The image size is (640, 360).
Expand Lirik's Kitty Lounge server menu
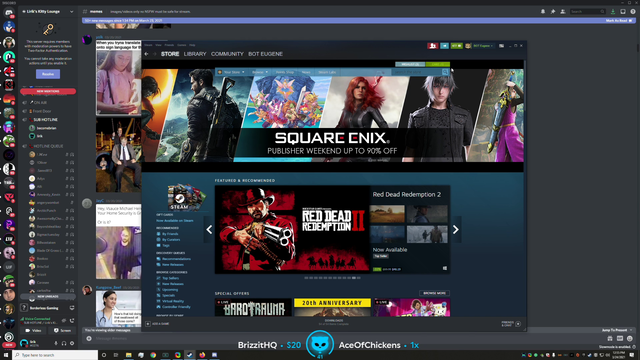point(71,11)
